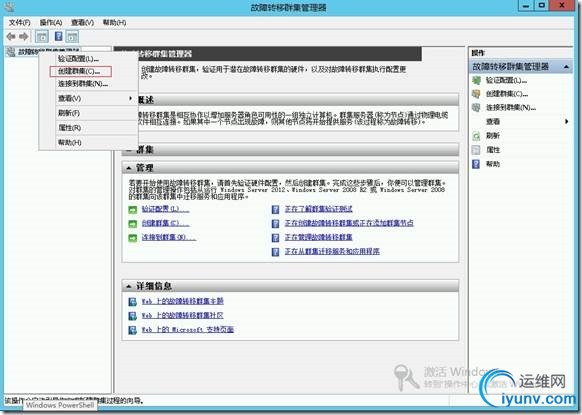Click 属性 action in Actions pane
The image size is (582, 415).
click(x=493, y=150)
